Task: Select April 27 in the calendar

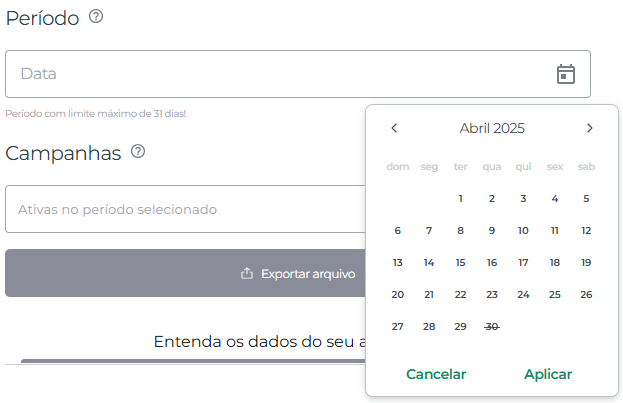Action: [397, 326]
